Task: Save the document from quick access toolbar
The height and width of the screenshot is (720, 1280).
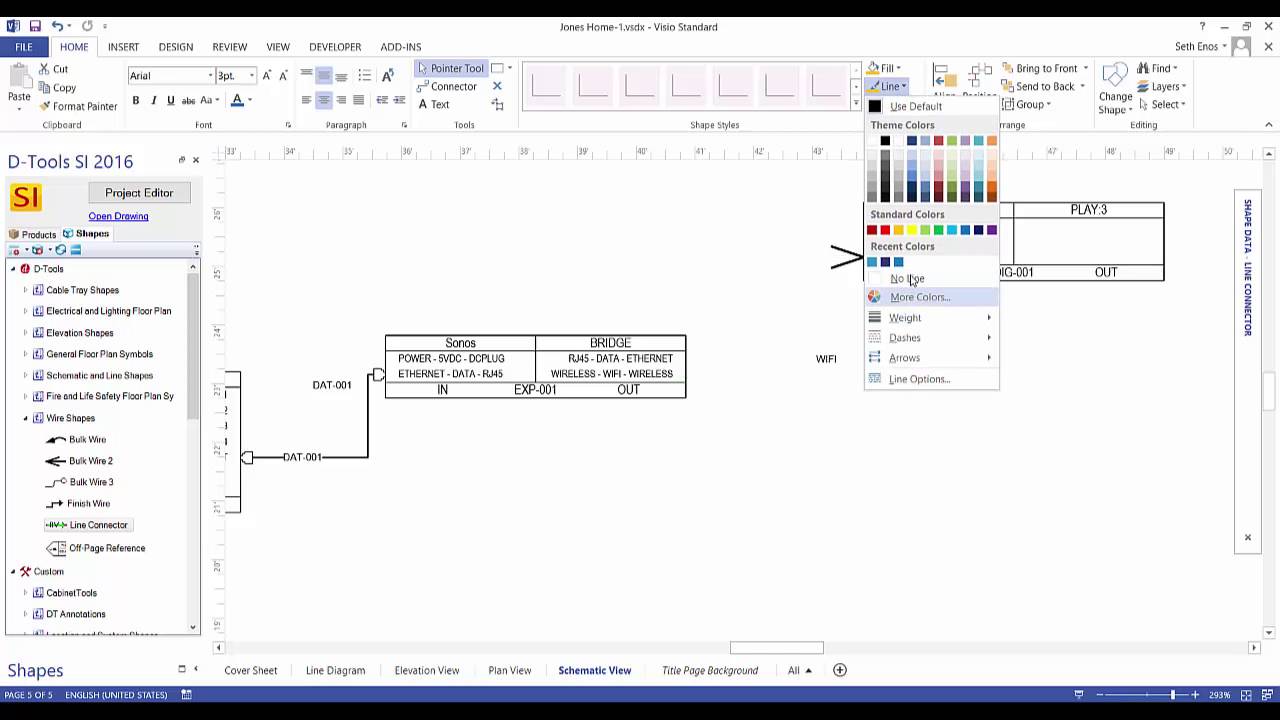Action: [x=35, y=26]
